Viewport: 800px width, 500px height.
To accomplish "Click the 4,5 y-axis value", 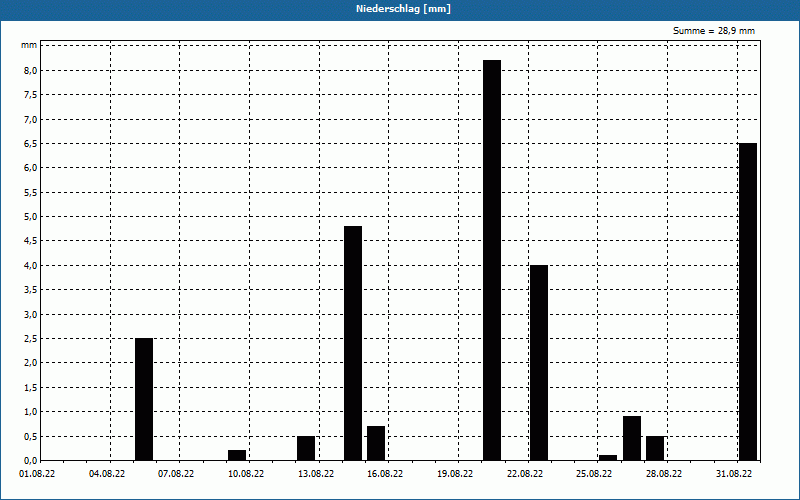I will point(31,241).
